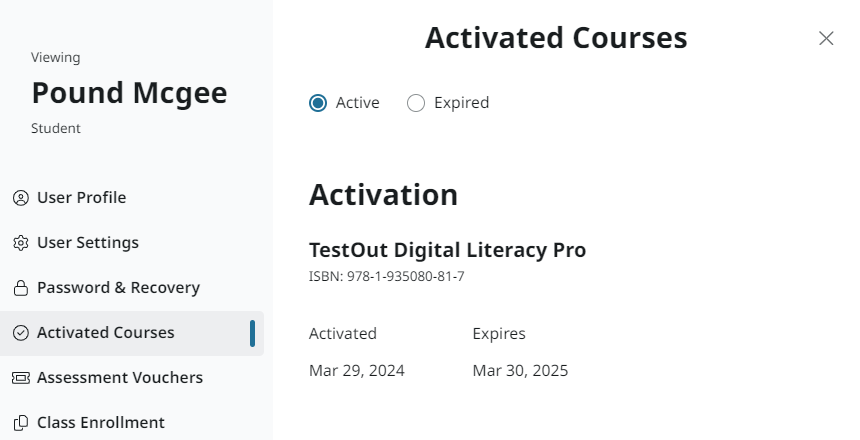Go to User Settings in sidebar
Image resolution: width=860 pixels, height=440 pixels.
click(88, 243)
